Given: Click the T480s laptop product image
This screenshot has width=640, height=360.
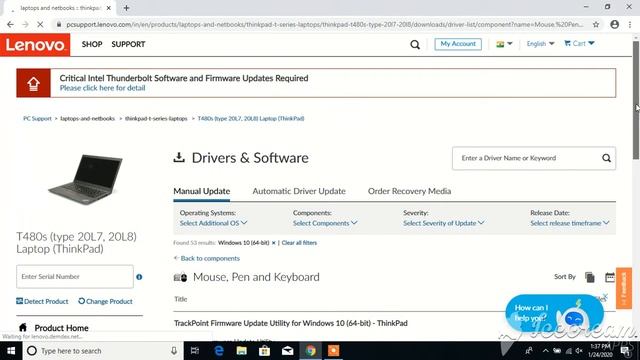Looking at the screenshot, I should coord(85,179).
